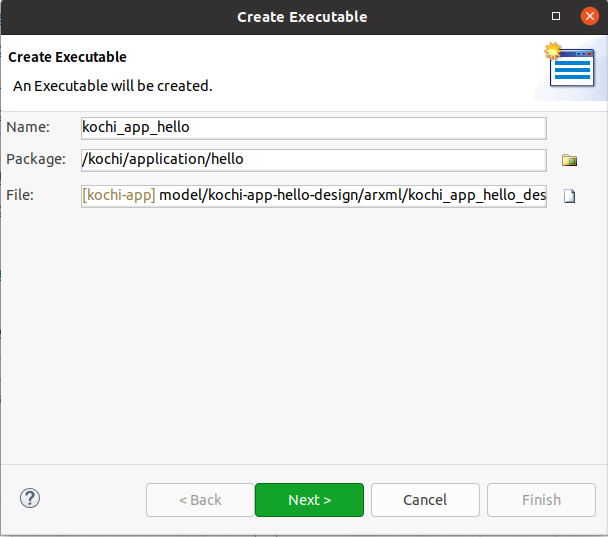Cancel the executable creation
Viewport: 608px width, 537px height.
pyautogui.click(x=425, y=500)
